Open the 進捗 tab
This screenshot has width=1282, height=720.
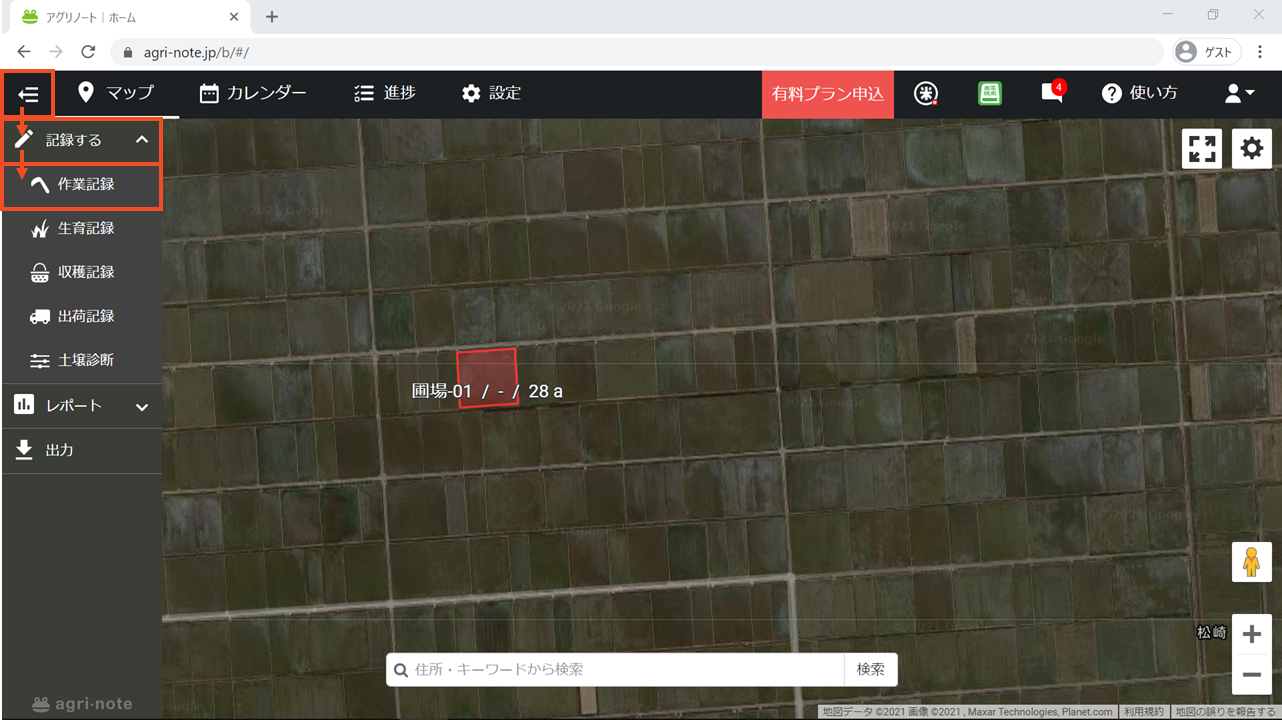pos(385,93)
